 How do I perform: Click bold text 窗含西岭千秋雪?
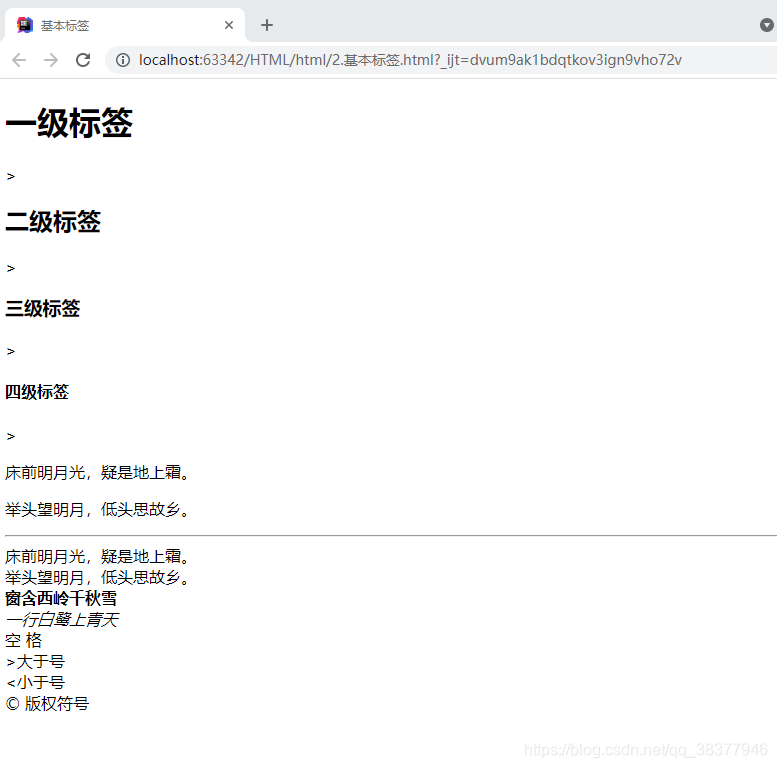coord(61,599)
